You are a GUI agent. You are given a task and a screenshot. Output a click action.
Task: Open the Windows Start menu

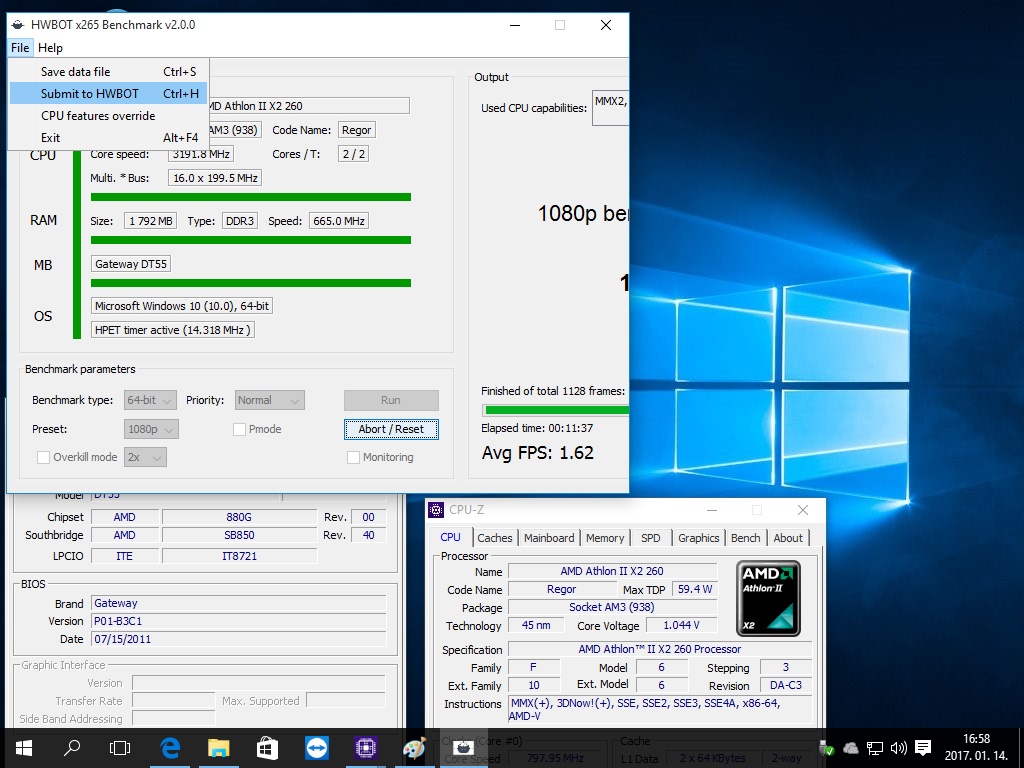coord(24,748)
